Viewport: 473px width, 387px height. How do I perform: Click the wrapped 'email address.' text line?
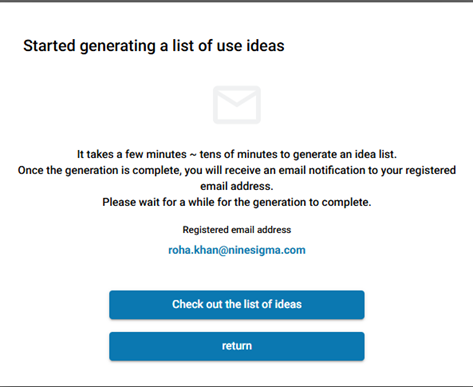pos(237,186)
